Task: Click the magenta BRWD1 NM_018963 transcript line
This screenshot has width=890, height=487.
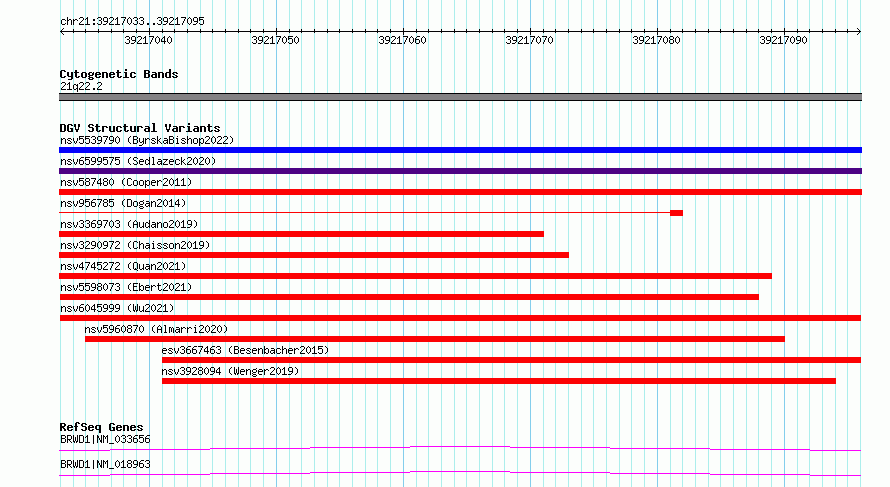Action: (x=460, y=473)
